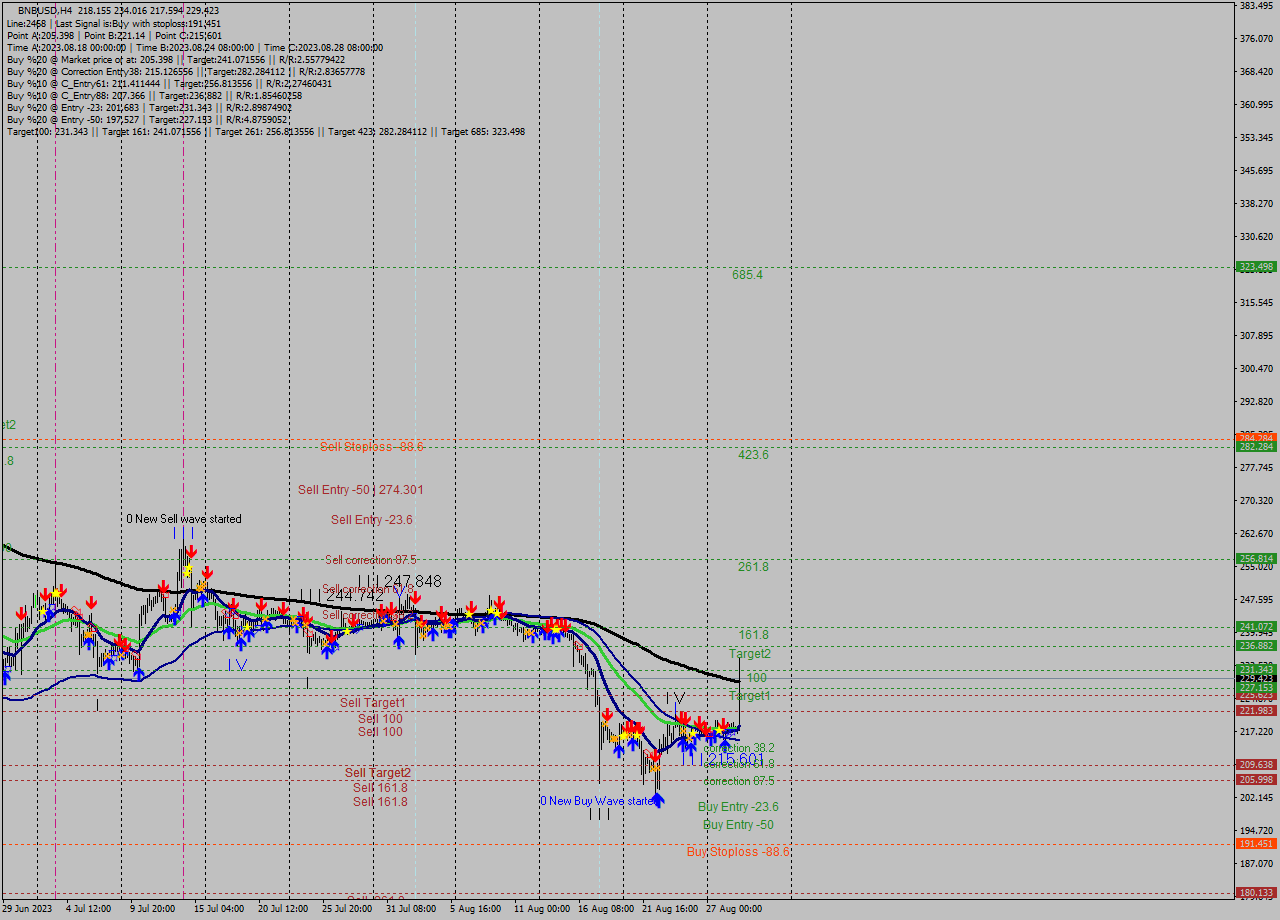The height and width of the screenshot is (920, 1280).
Task: Click the 'Buy Entry -23.6' text label
Action: point(738,807)
